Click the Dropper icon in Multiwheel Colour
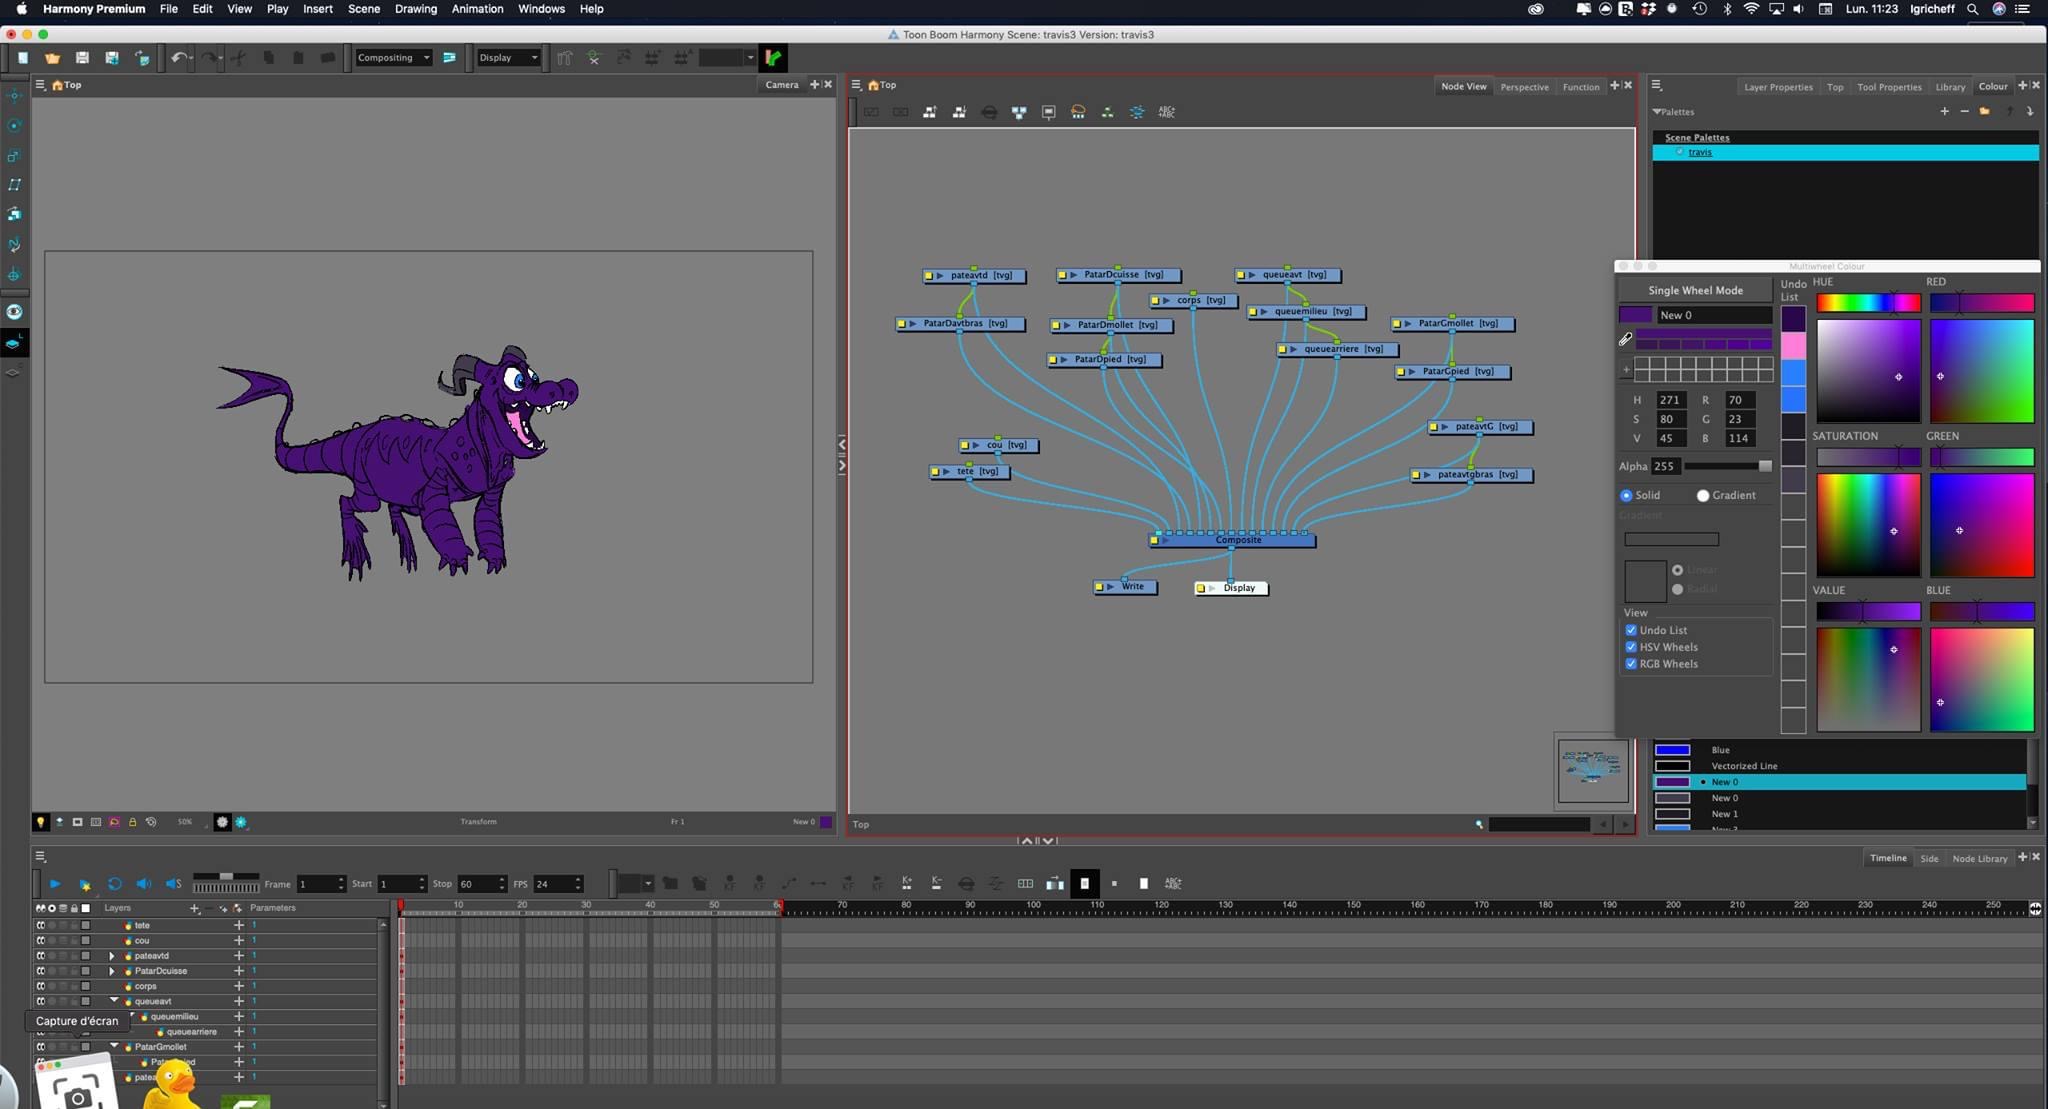Screen dimensions: 2048x1109 click(x=1625, y=340)
